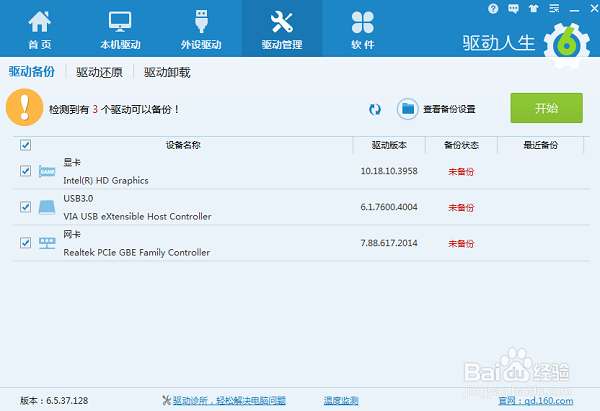Open the 温度监测 link
The width and height of the screenshot is (600, 411).
point(341,400)
